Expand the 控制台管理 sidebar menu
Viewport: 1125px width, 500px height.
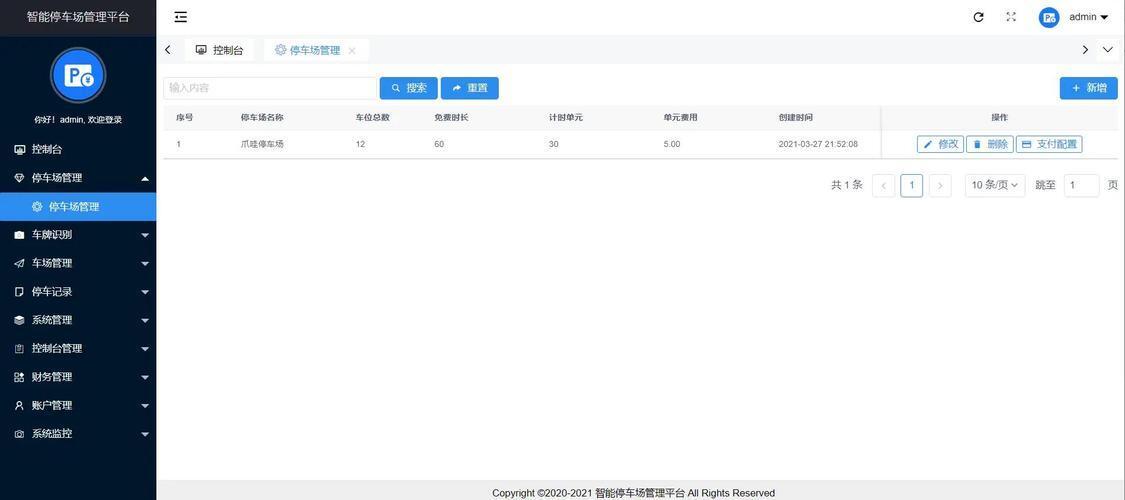pyautogui.click(x=77, y=349)
